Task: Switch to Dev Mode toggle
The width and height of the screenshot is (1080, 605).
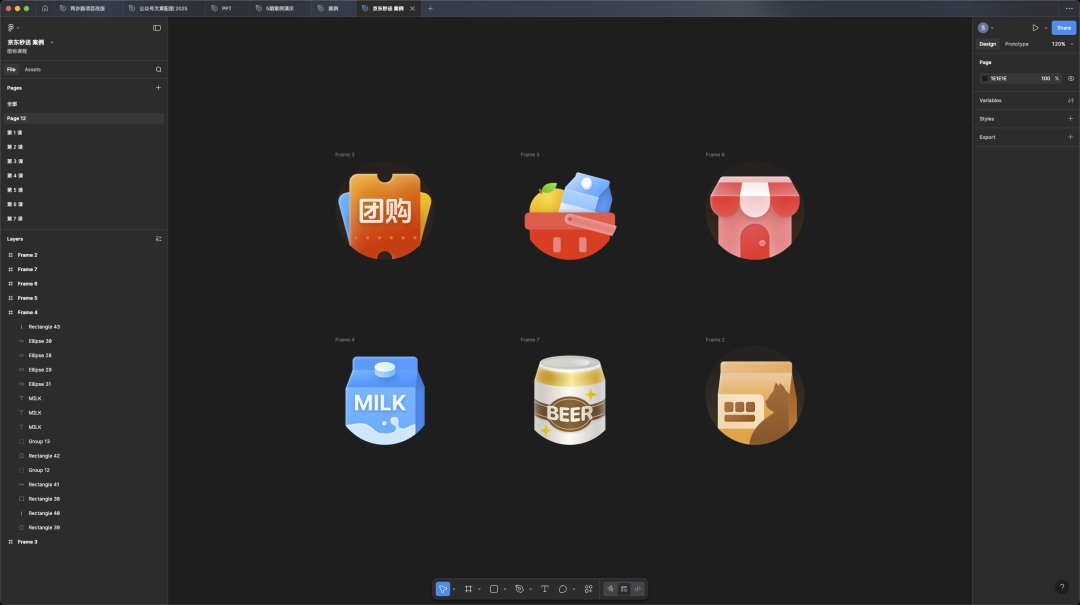Action: pos(637,589)
